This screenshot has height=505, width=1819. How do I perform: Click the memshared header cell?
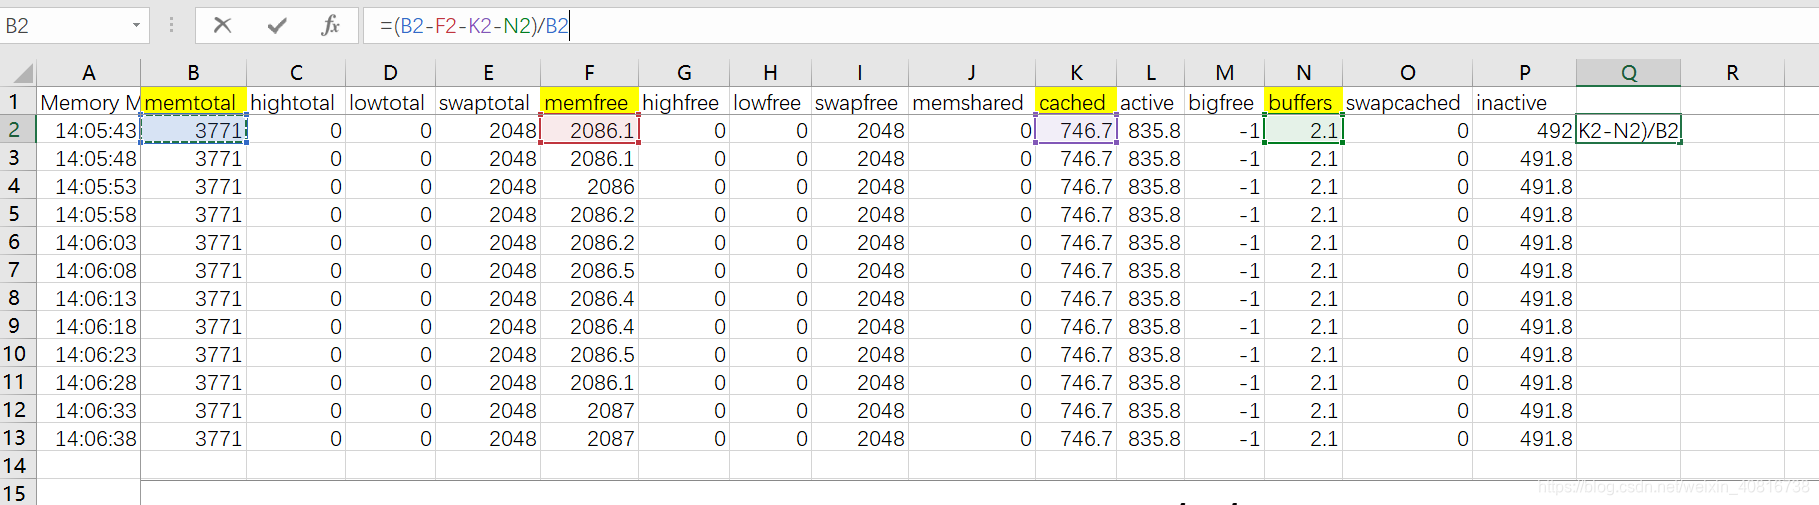(x=971, y=102)
